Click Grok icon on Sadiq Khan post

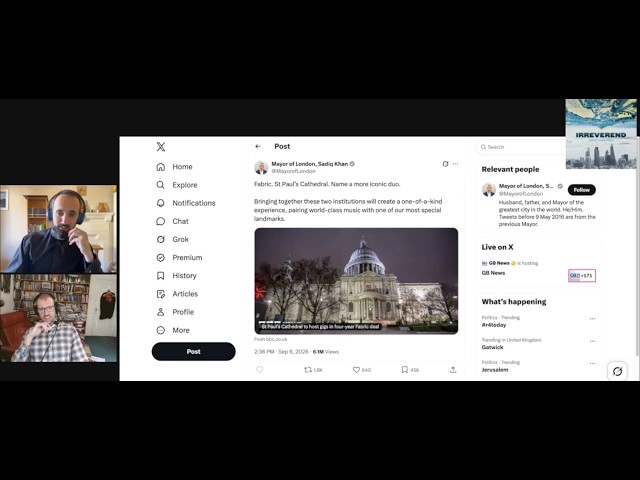point(445,164)
